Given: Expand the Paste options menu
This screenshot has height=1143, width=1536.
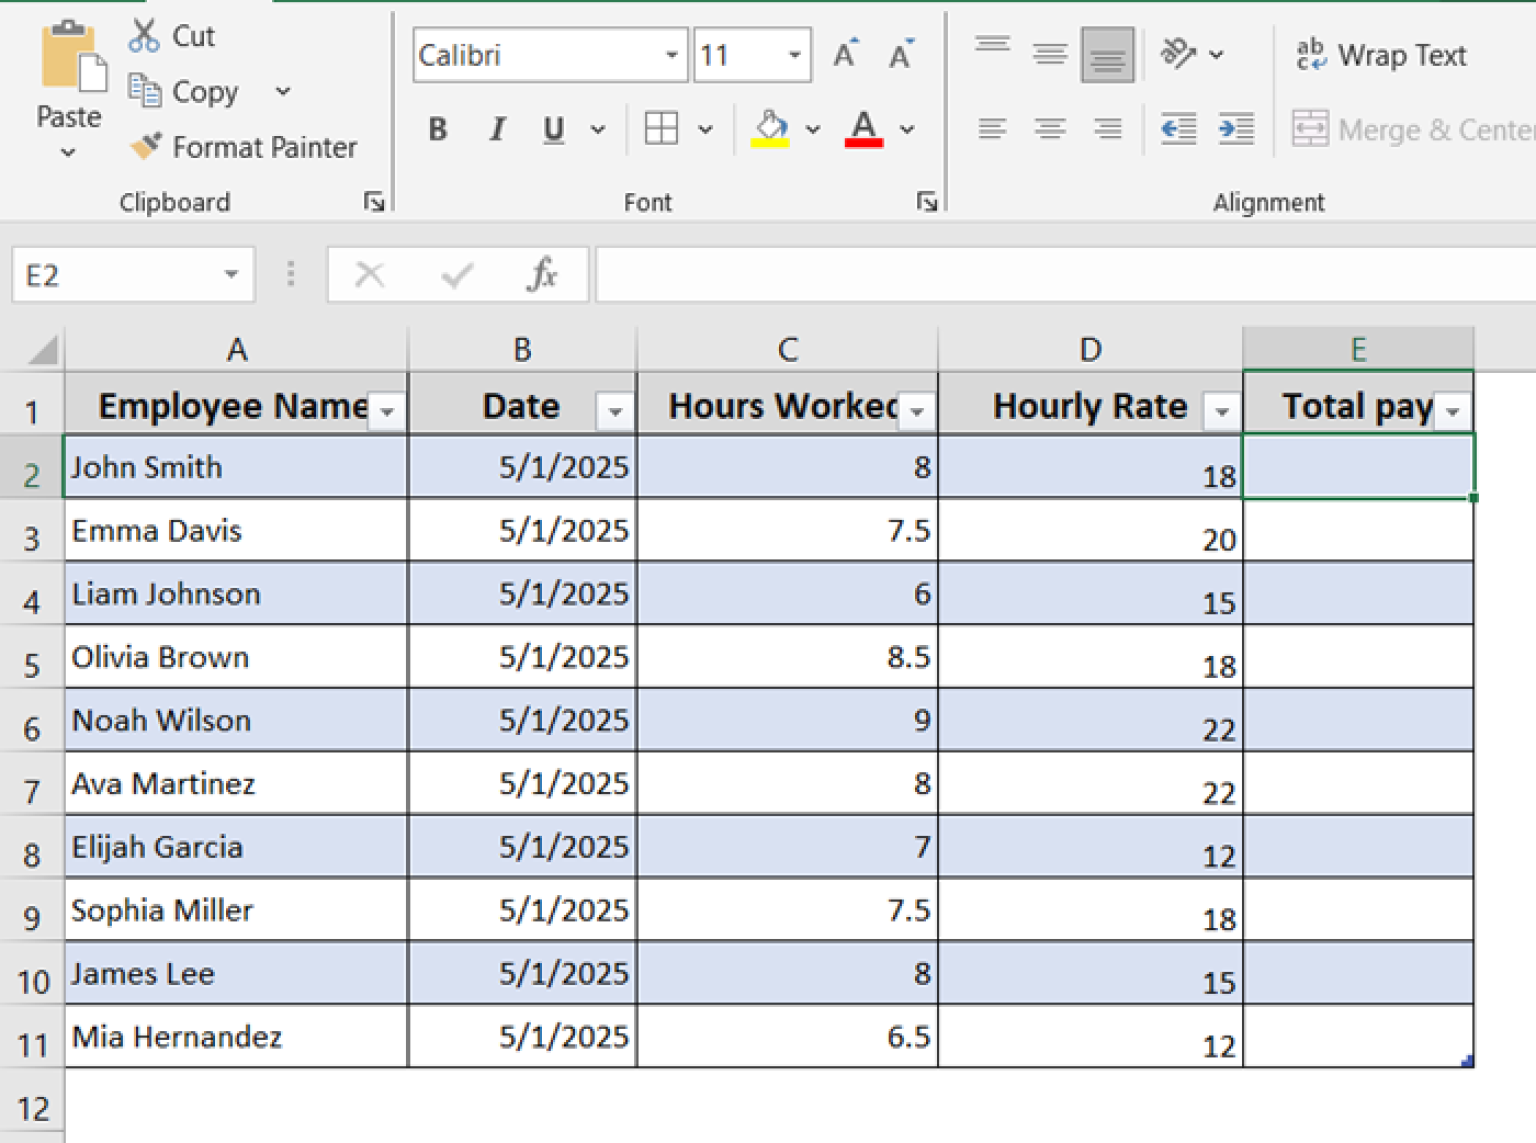Looking at the screenshot, I should 67,152.
